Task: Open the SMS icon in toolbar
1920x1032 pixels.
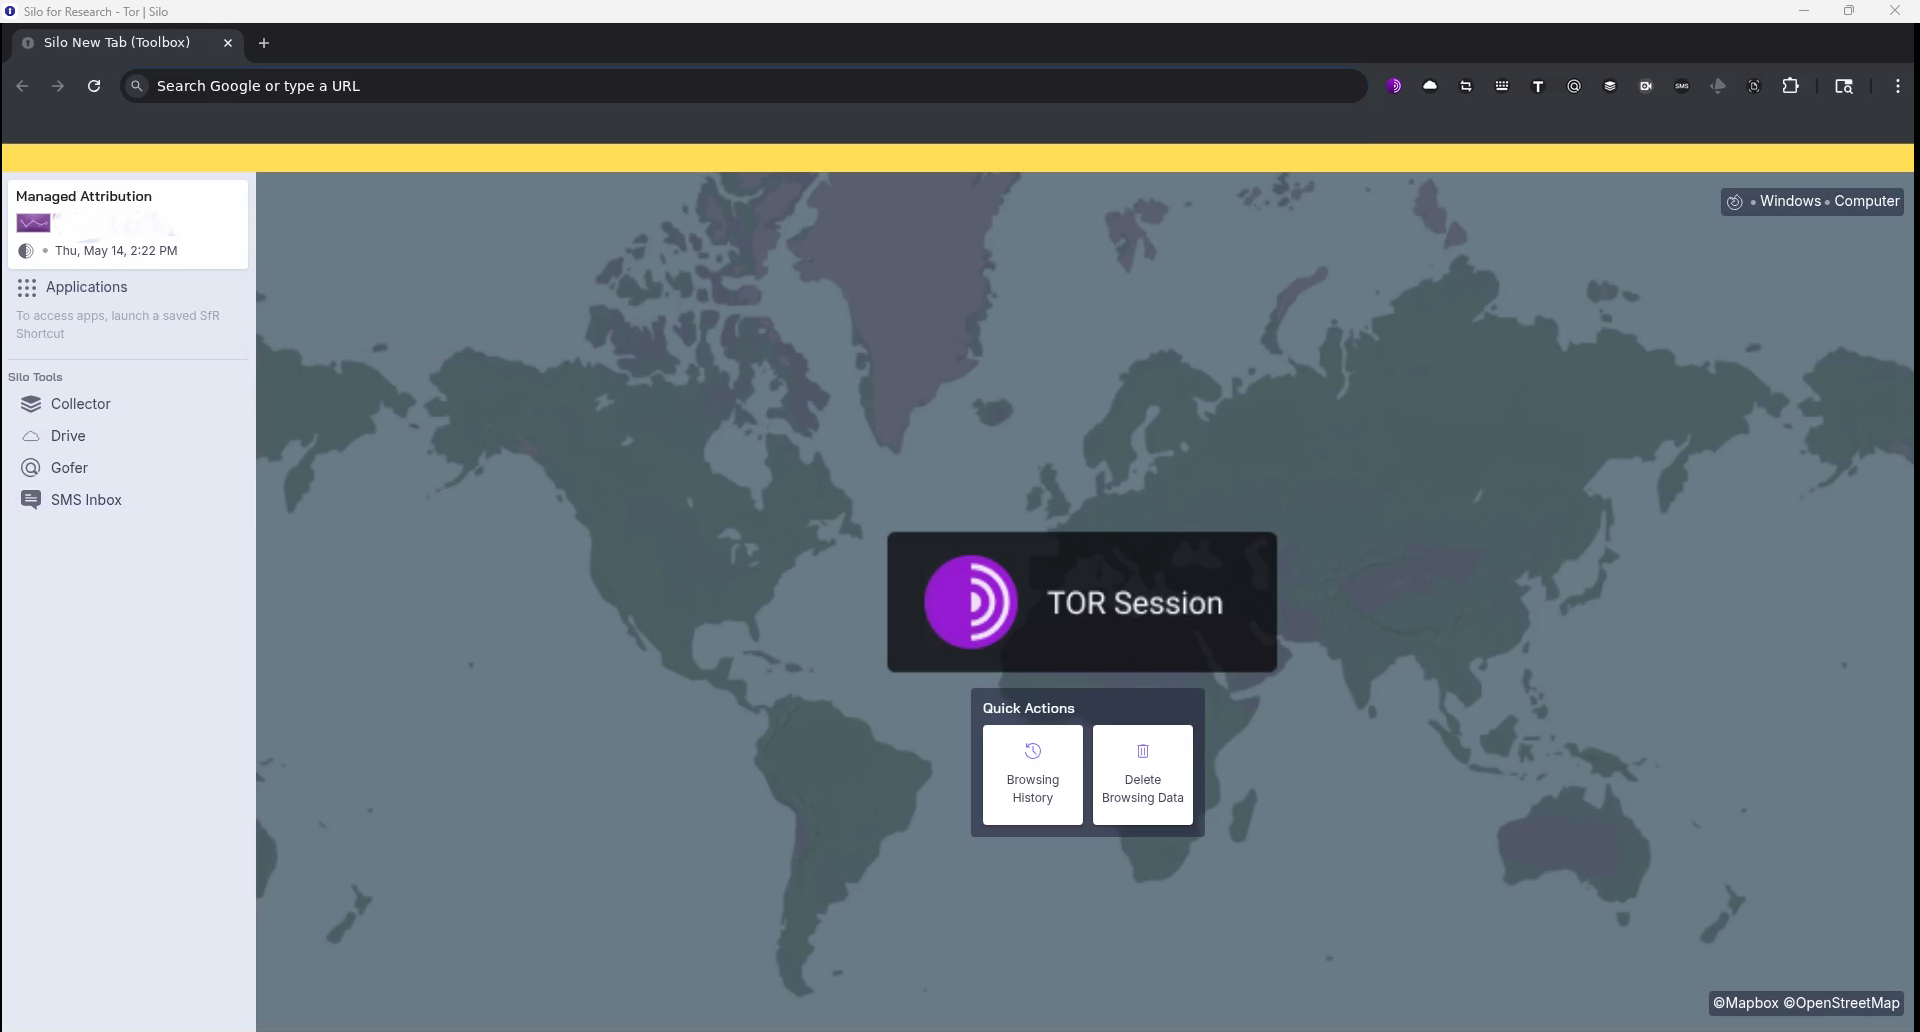Action: (x=1682, y=86)
